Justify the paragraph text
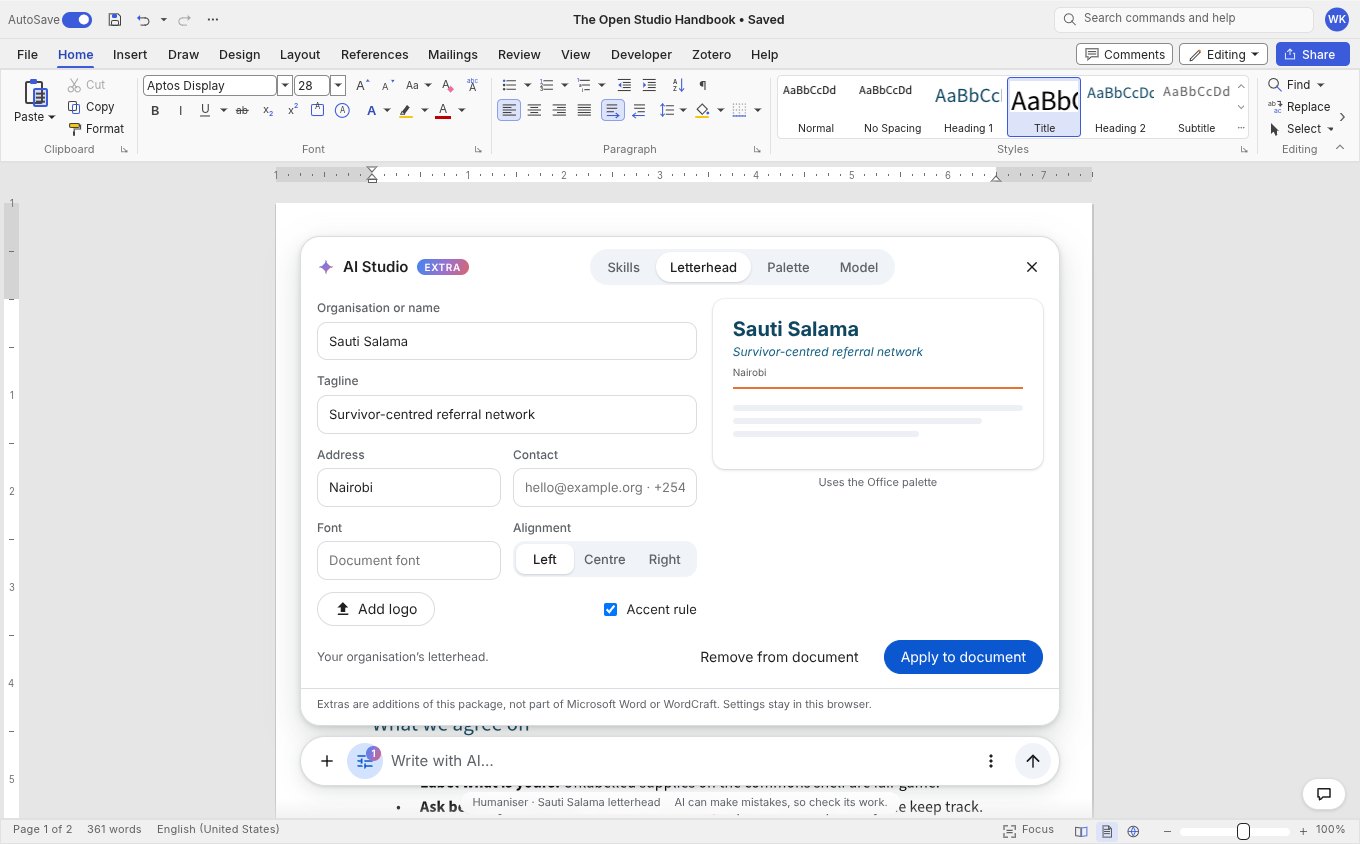Screen dimensions: 1360x844 pyautogui.click(x=584, y=111)
